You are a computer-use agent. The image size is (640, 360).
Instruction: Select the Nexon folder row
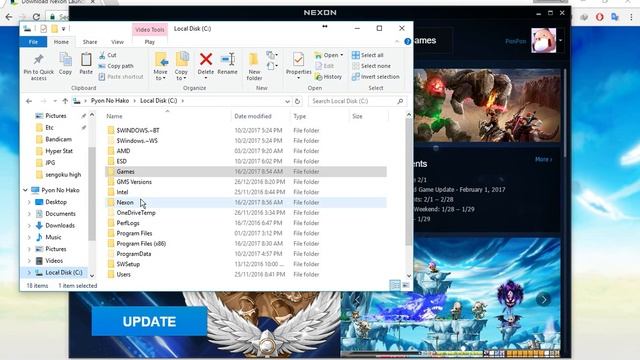246,202
